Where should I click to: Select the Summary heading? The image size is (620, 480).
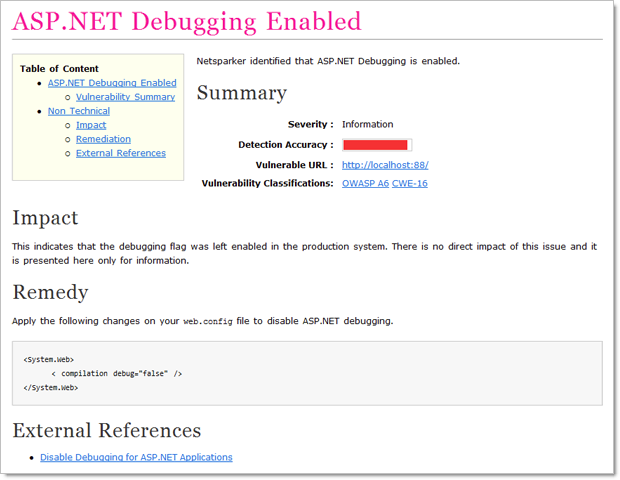click(x=242, y=93)
